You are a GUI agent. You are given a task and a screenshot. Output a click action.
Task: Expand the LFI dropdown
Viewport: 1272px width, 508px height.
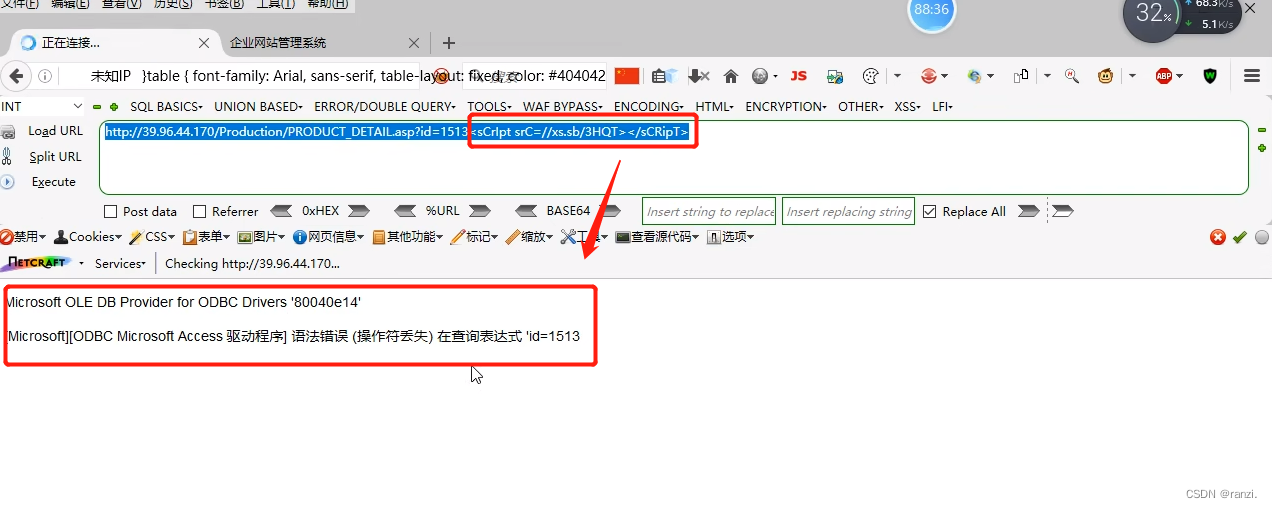[942, 106]
